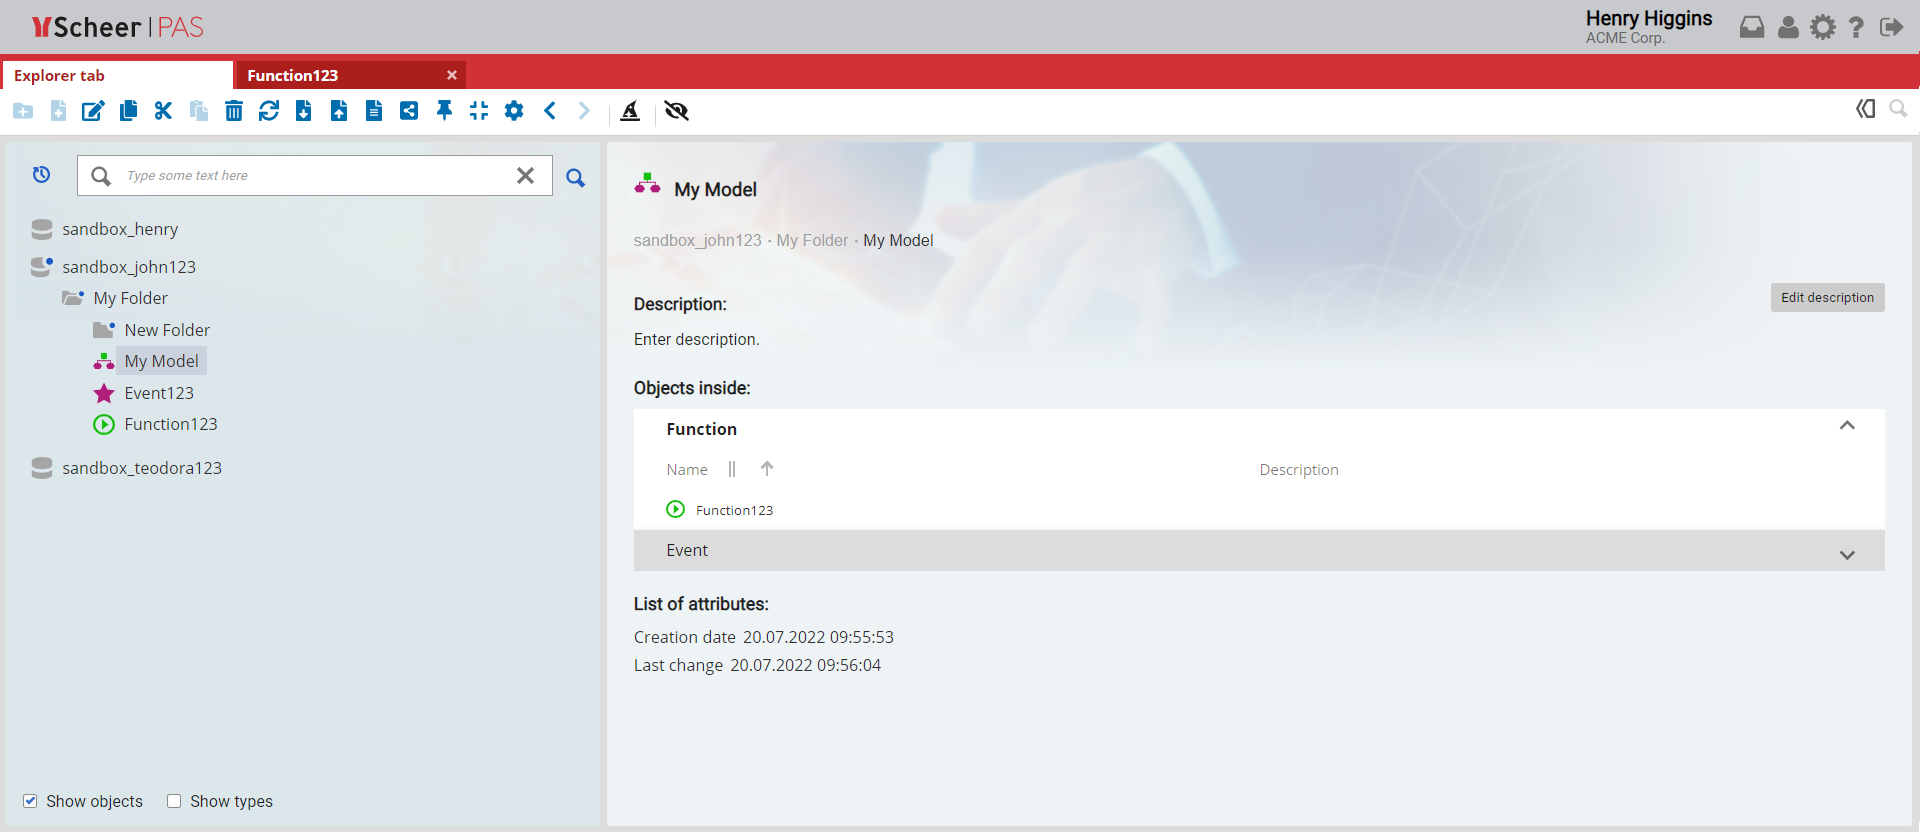Click the edit pencil toolbar icon
This screenshot has width=1920, height=833.
tap(93, 111)
